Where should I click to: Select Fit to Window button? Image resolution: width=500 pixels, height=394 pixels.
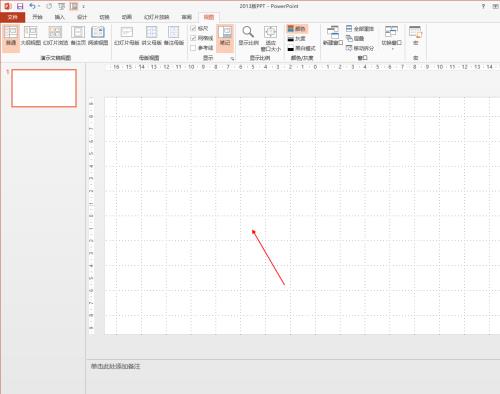[271, 39]
